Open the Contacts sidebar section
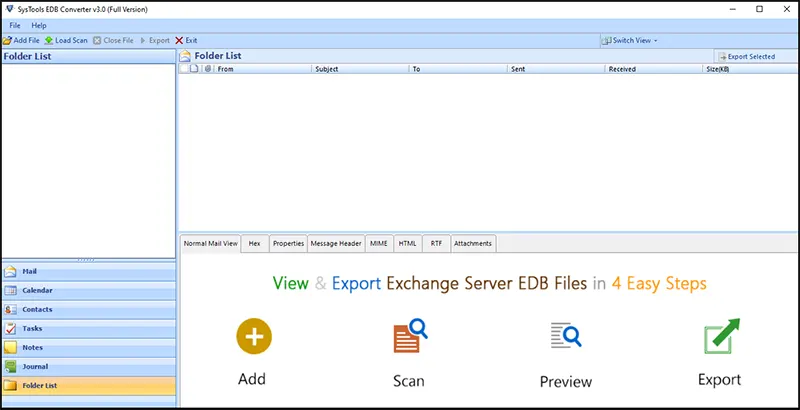 [x=89, y=310]
